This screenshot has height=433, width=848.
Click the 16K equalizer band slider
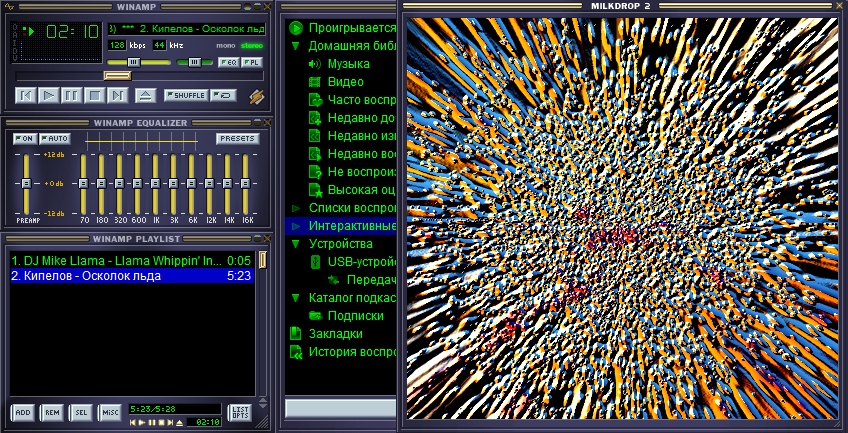(246, 184)
